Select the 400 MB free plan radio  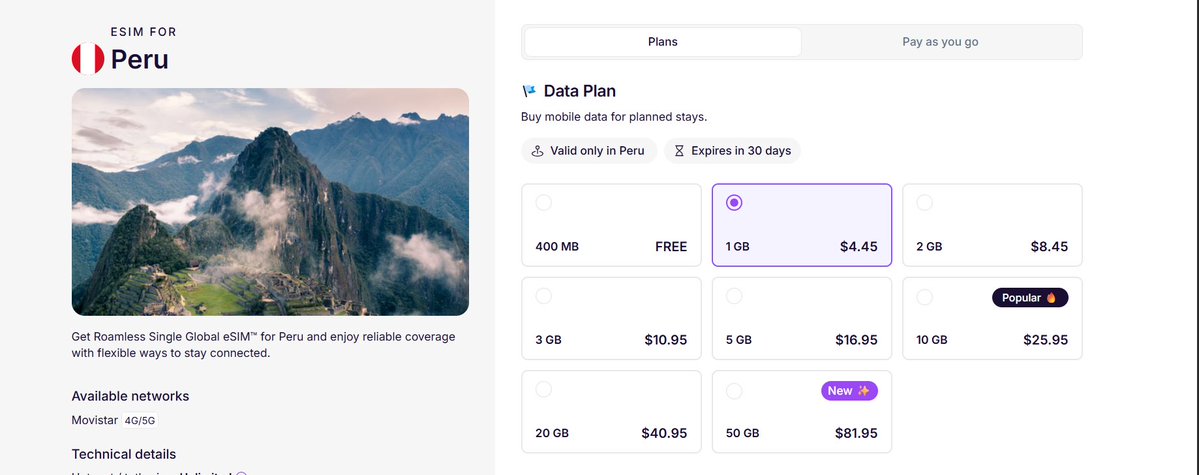[x=544, y=203]
